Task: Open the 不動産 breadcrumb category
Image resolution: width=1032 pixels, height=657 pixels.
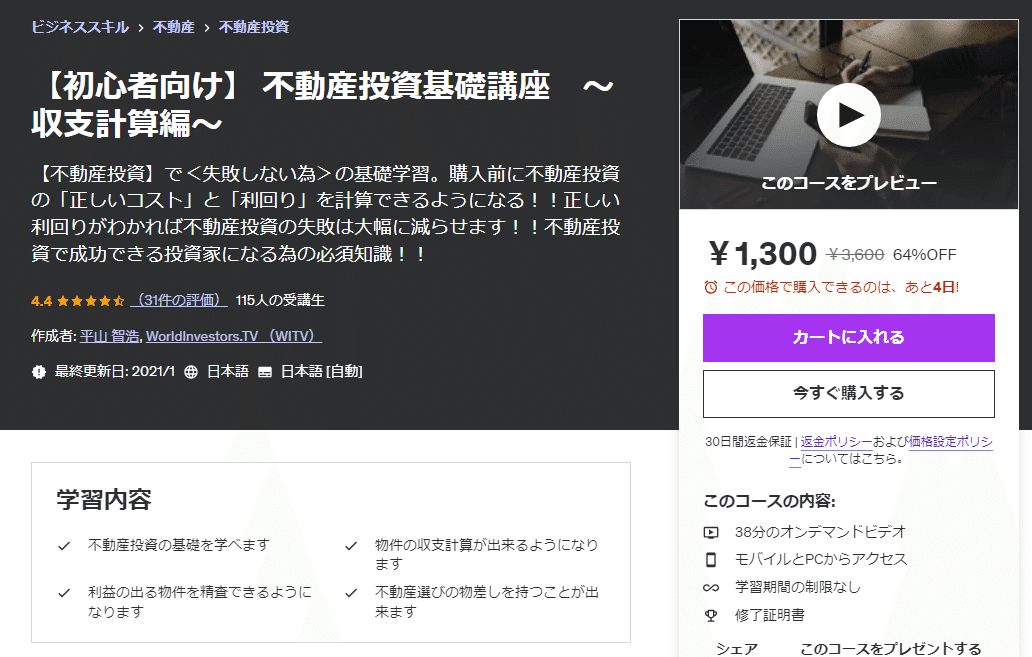Action: click(174, 27)
